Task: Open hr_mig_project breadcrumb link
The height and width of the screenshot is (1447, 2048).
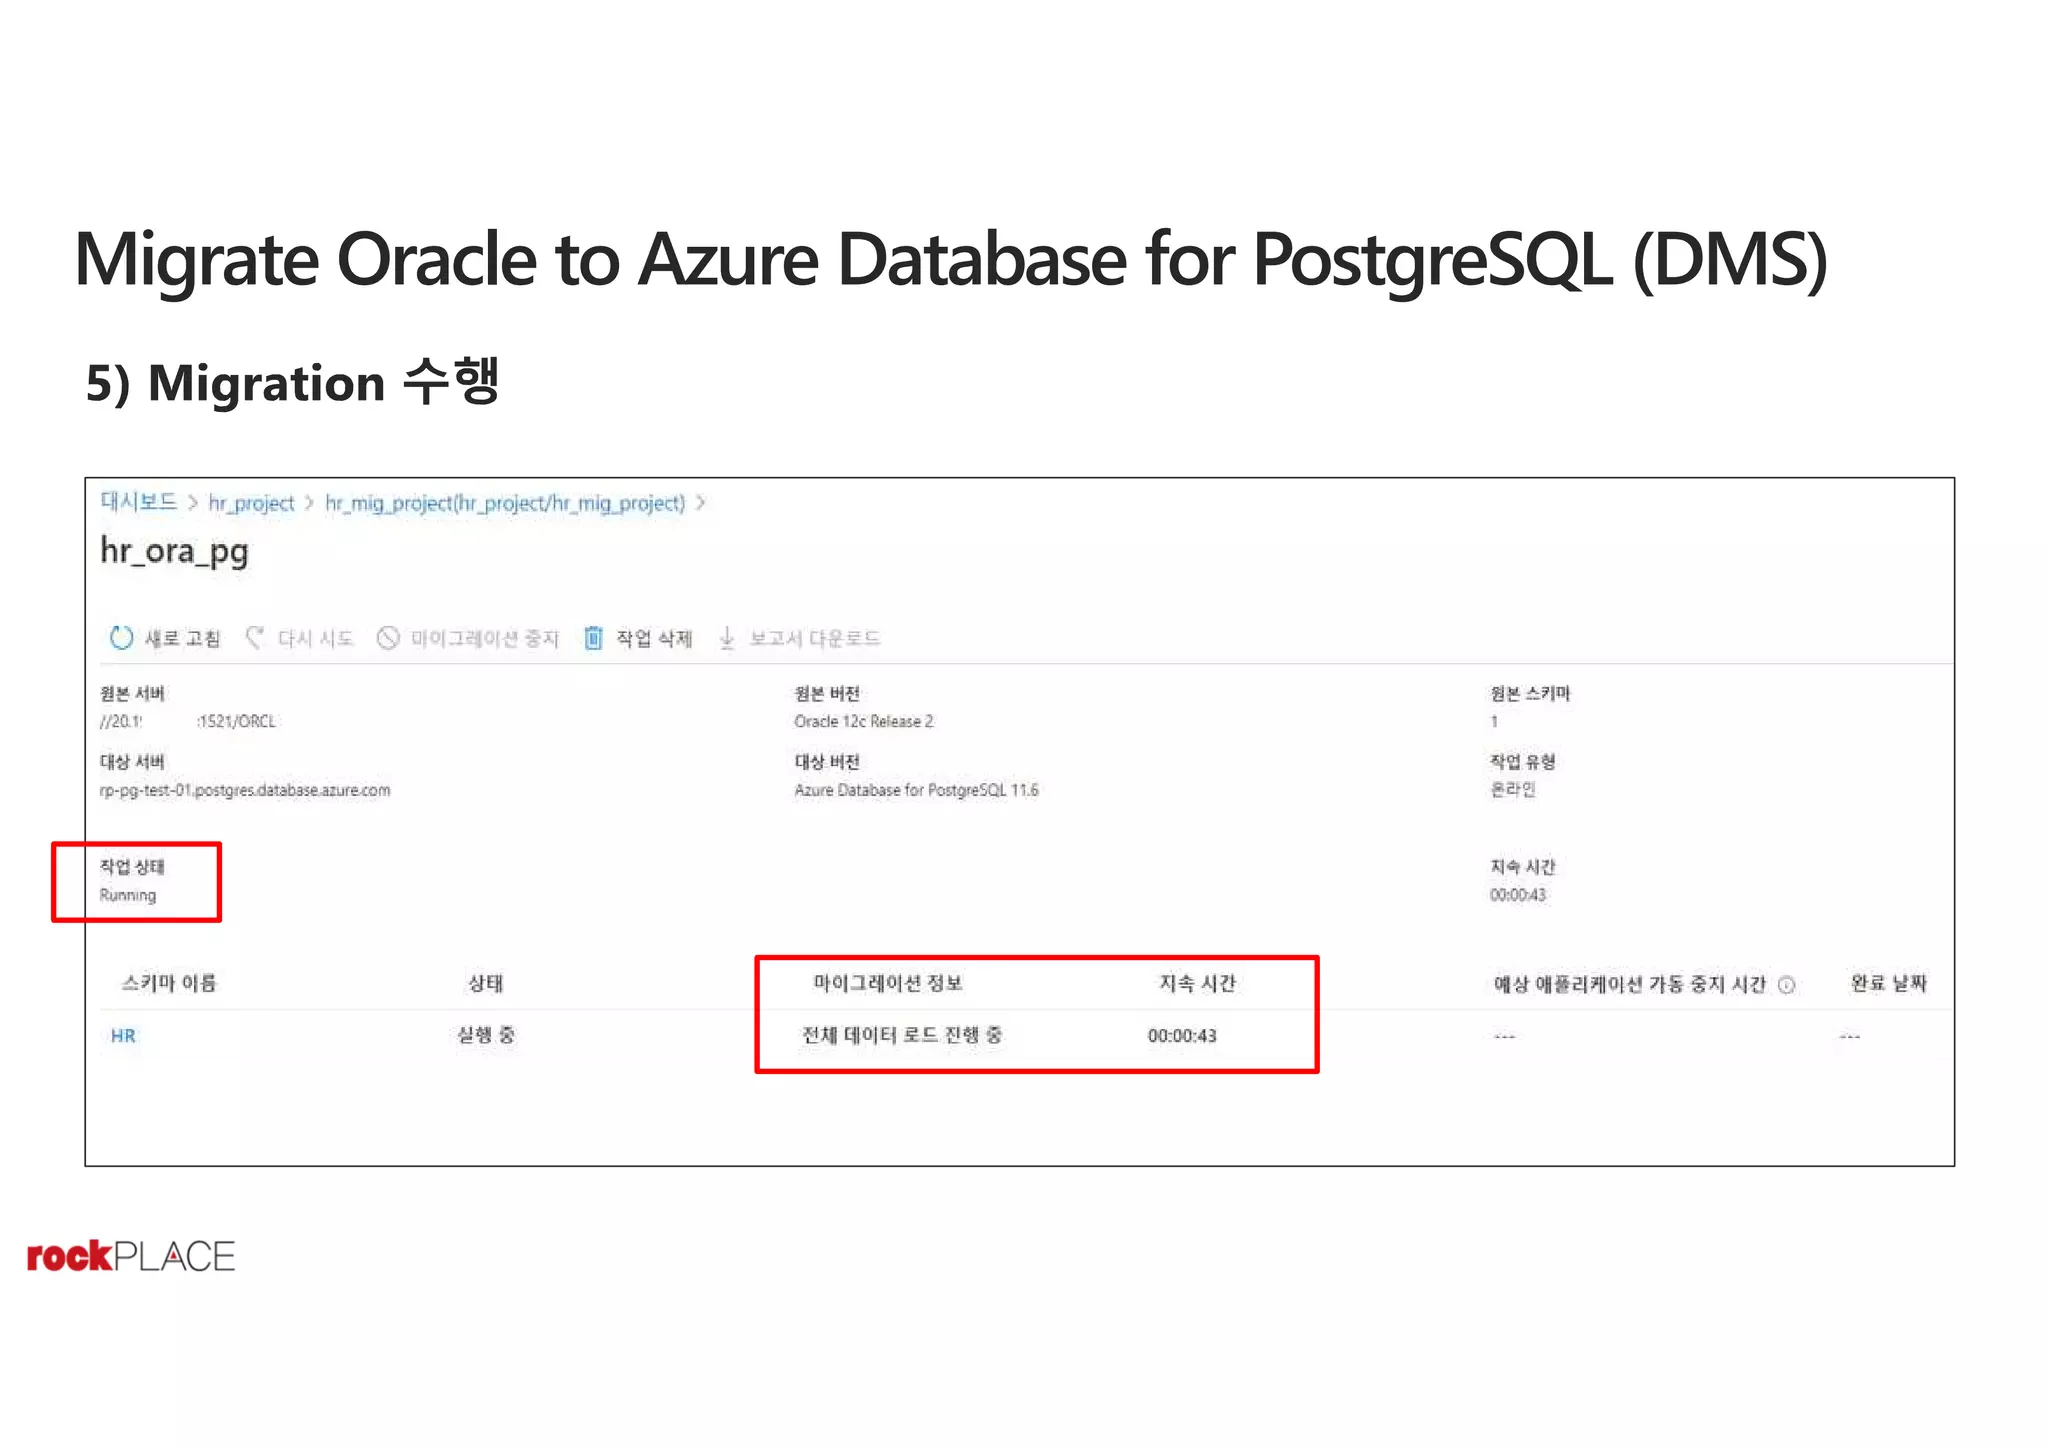Action: 505,503
